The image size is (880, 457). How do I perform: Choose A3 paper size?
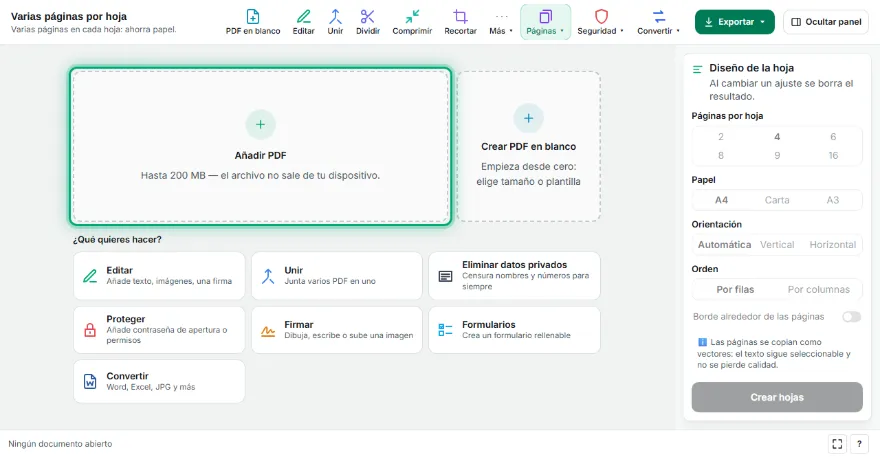coord(833,200)
